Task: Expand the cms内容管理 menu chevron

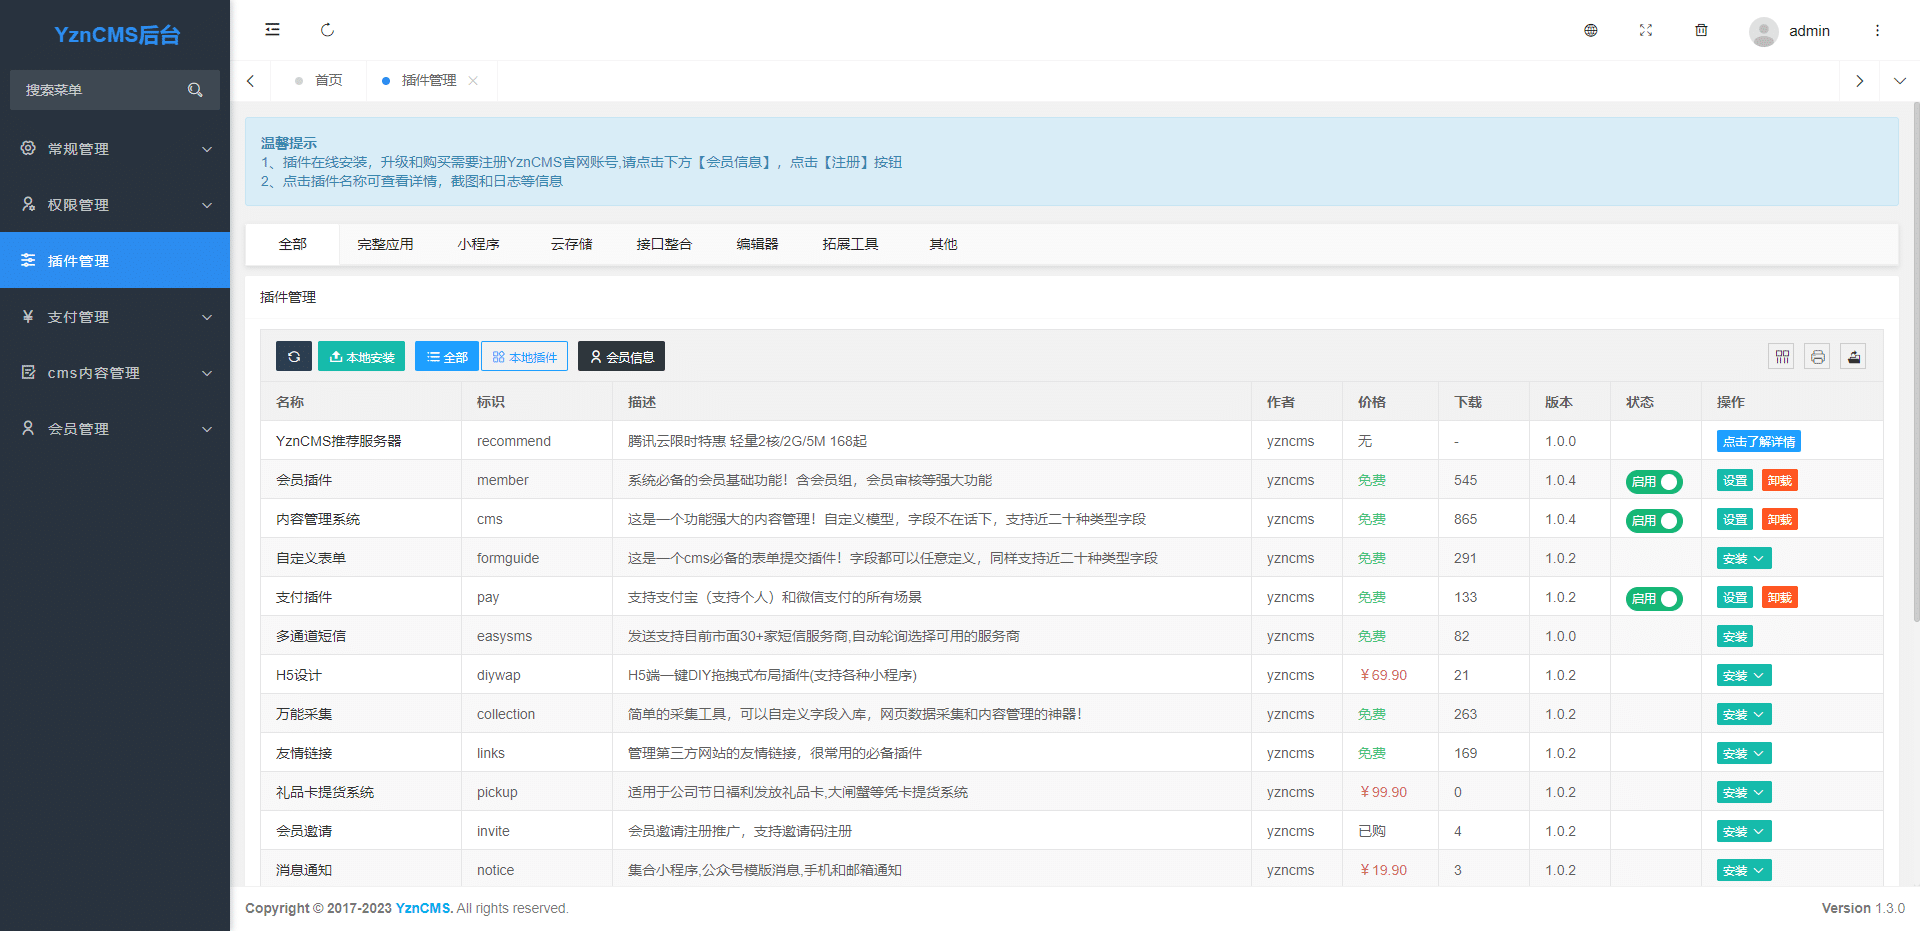Action: coord(207,373)
